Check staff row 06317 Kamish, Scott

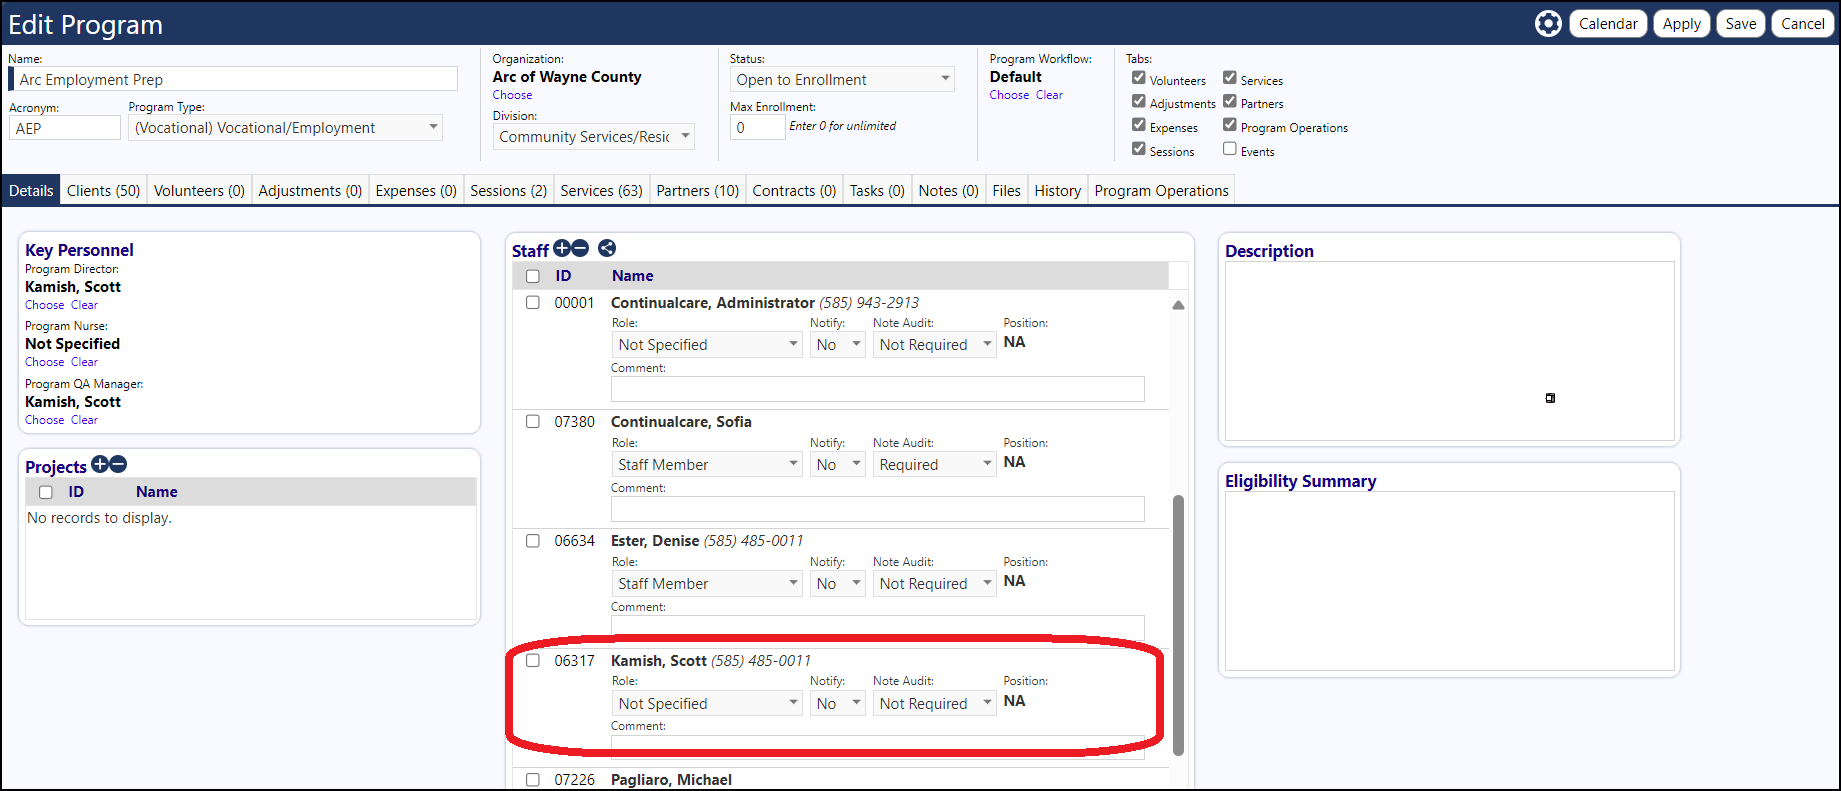tap(533, 660)
